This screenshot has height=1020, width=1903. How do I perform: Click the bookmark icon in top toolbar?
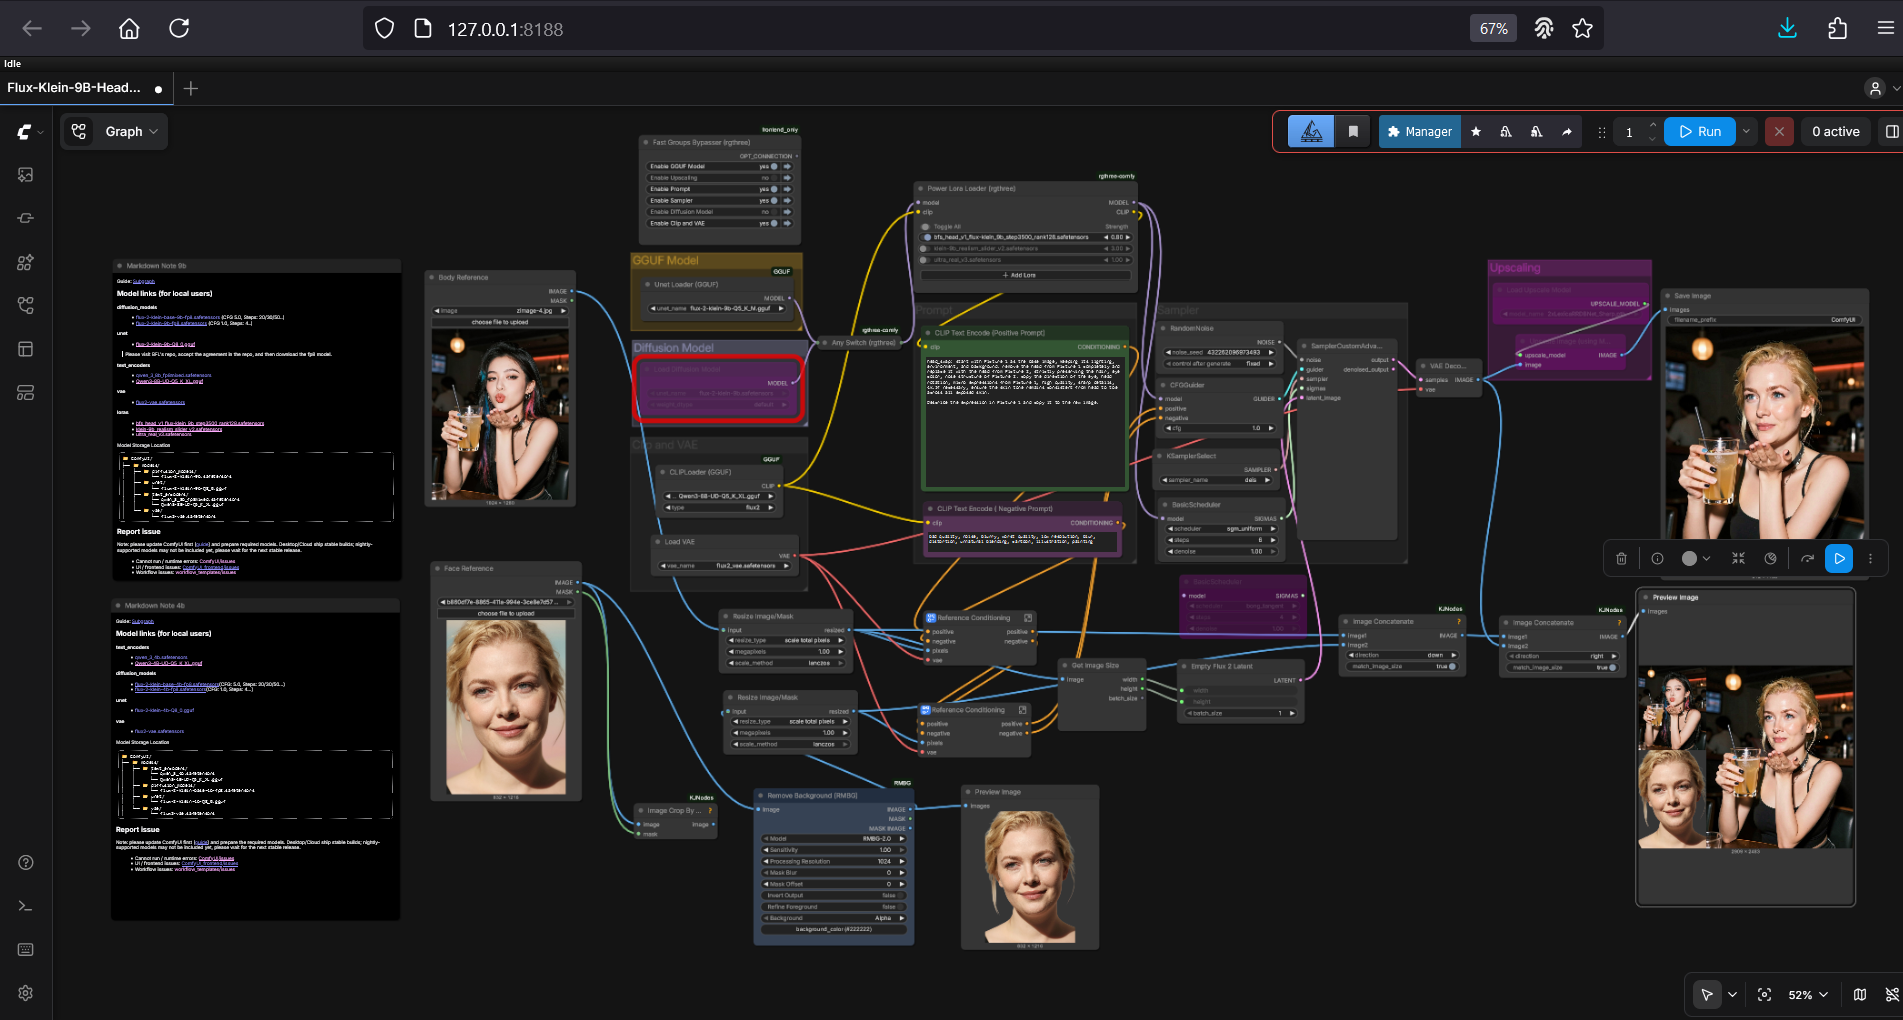point(1353,131)
